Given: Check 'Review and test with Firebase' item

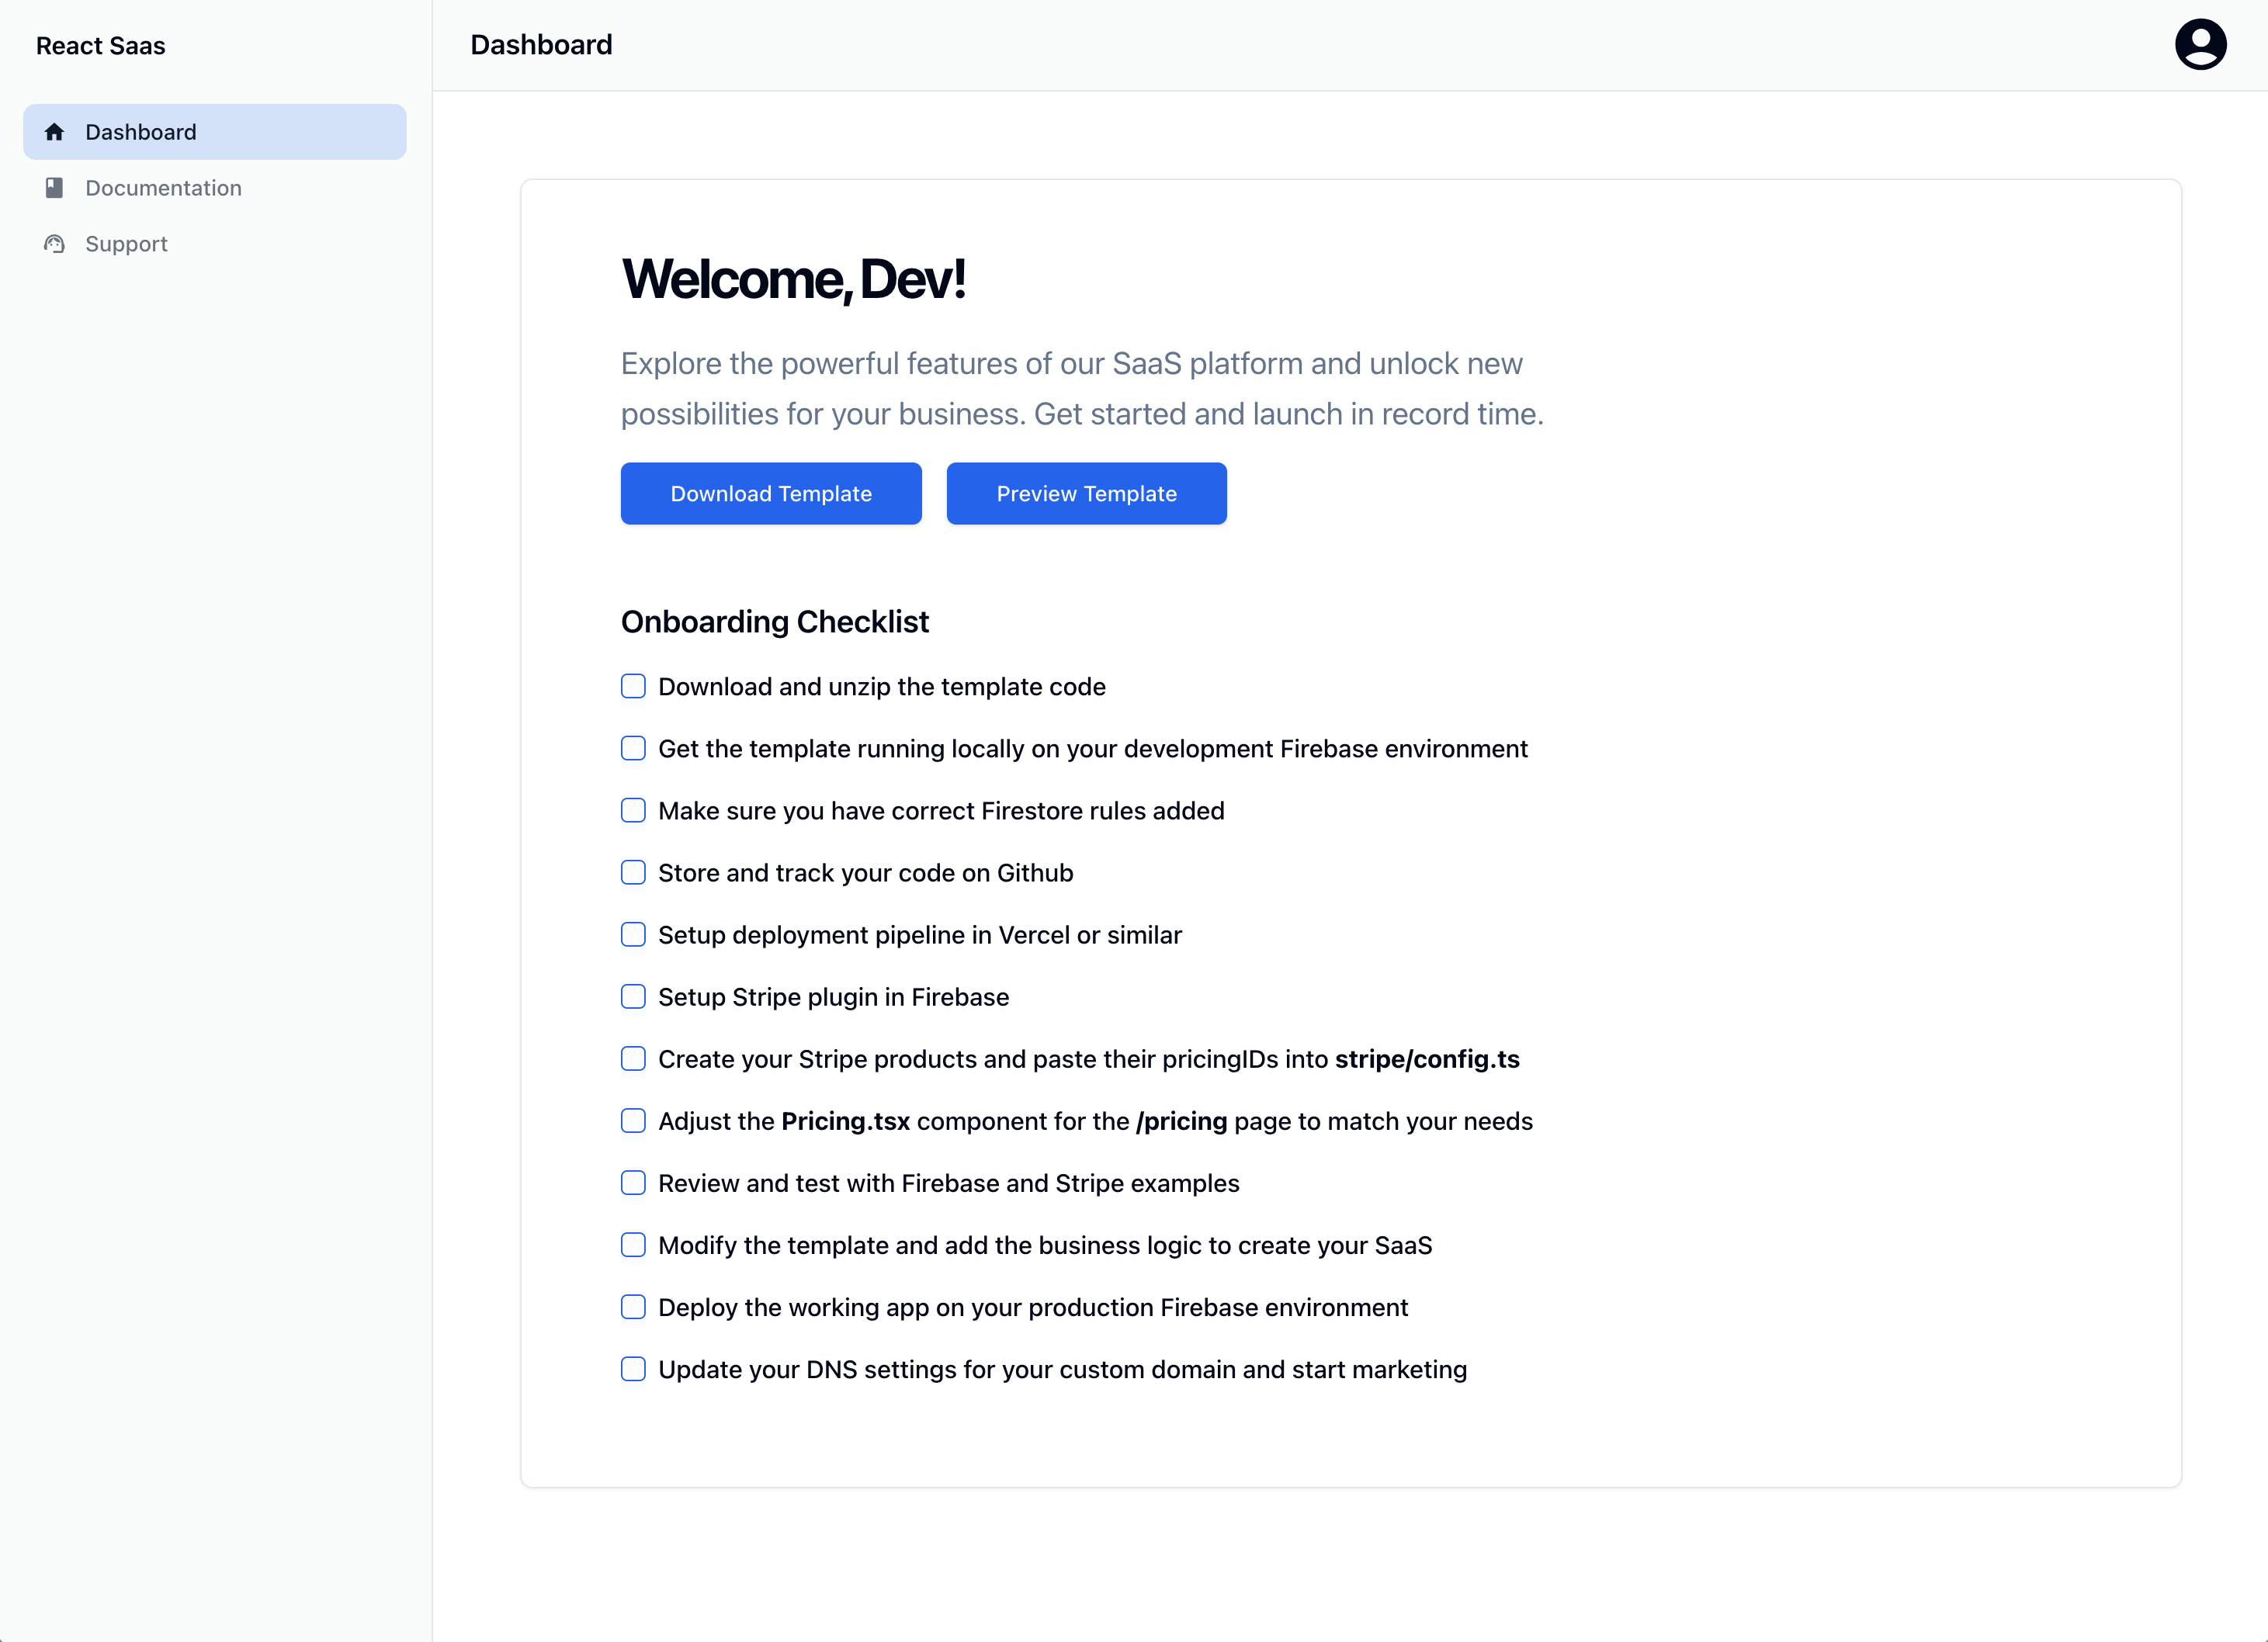Looking at the screenshot, I should coord(633,1182).
